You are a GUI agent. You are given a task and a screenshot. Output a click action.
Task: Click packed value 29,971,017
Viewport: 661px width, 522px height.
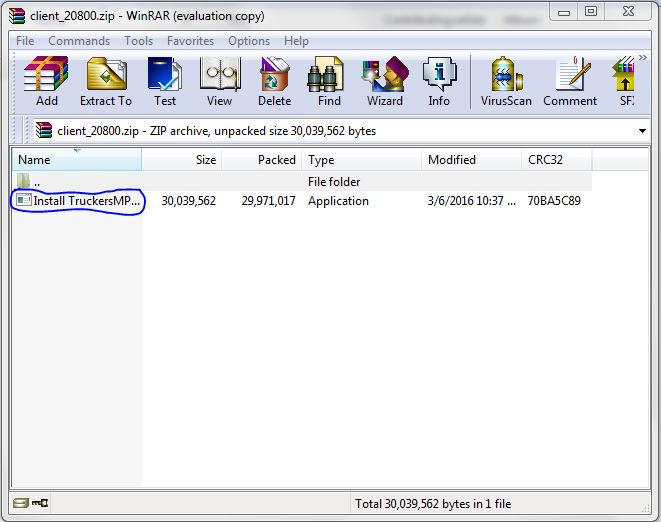tap(268, 201)
